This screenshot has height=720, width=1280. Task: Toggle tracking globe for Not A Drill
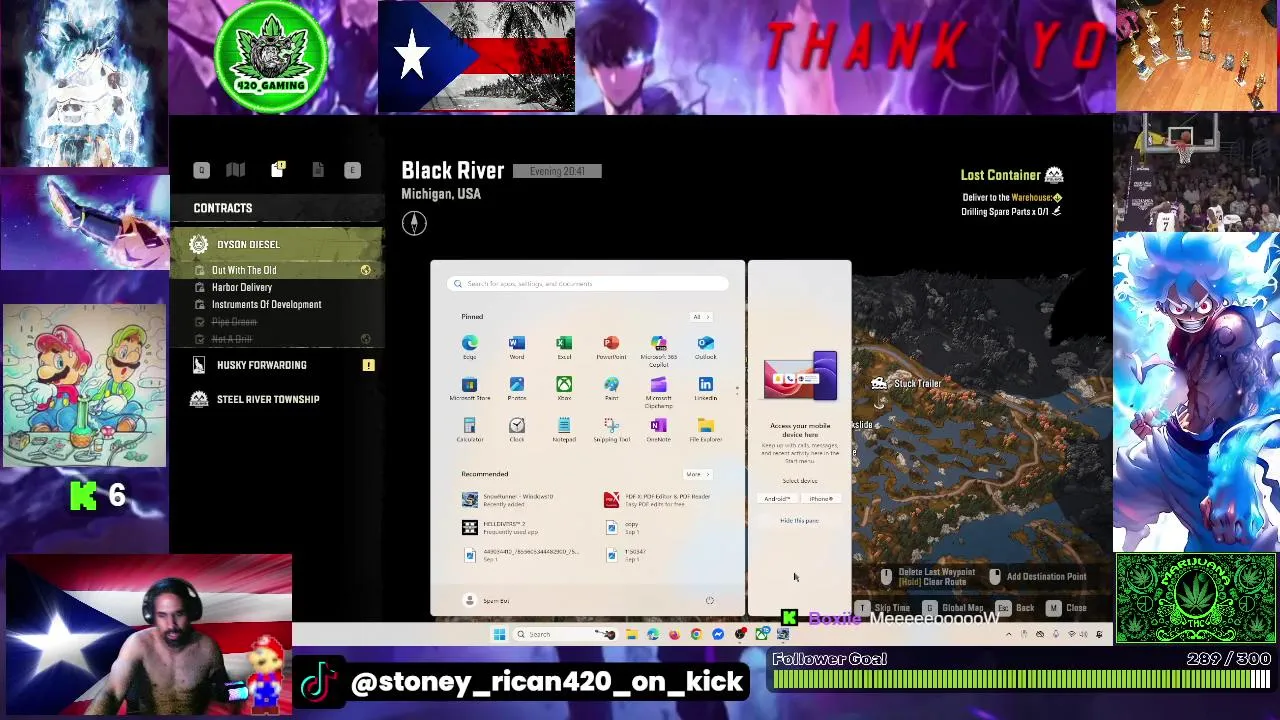coord(365,339)
